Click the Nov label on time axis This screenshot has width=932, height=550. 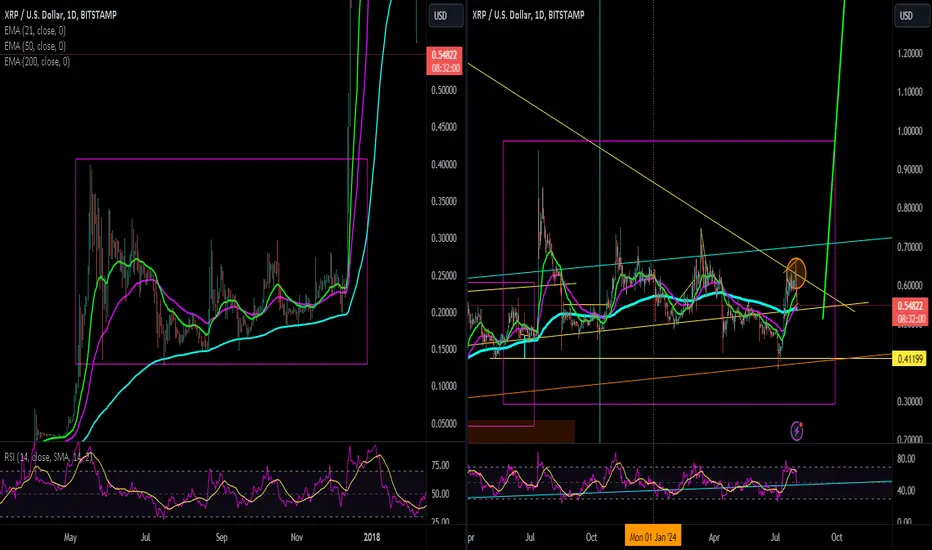pos(297,538)
